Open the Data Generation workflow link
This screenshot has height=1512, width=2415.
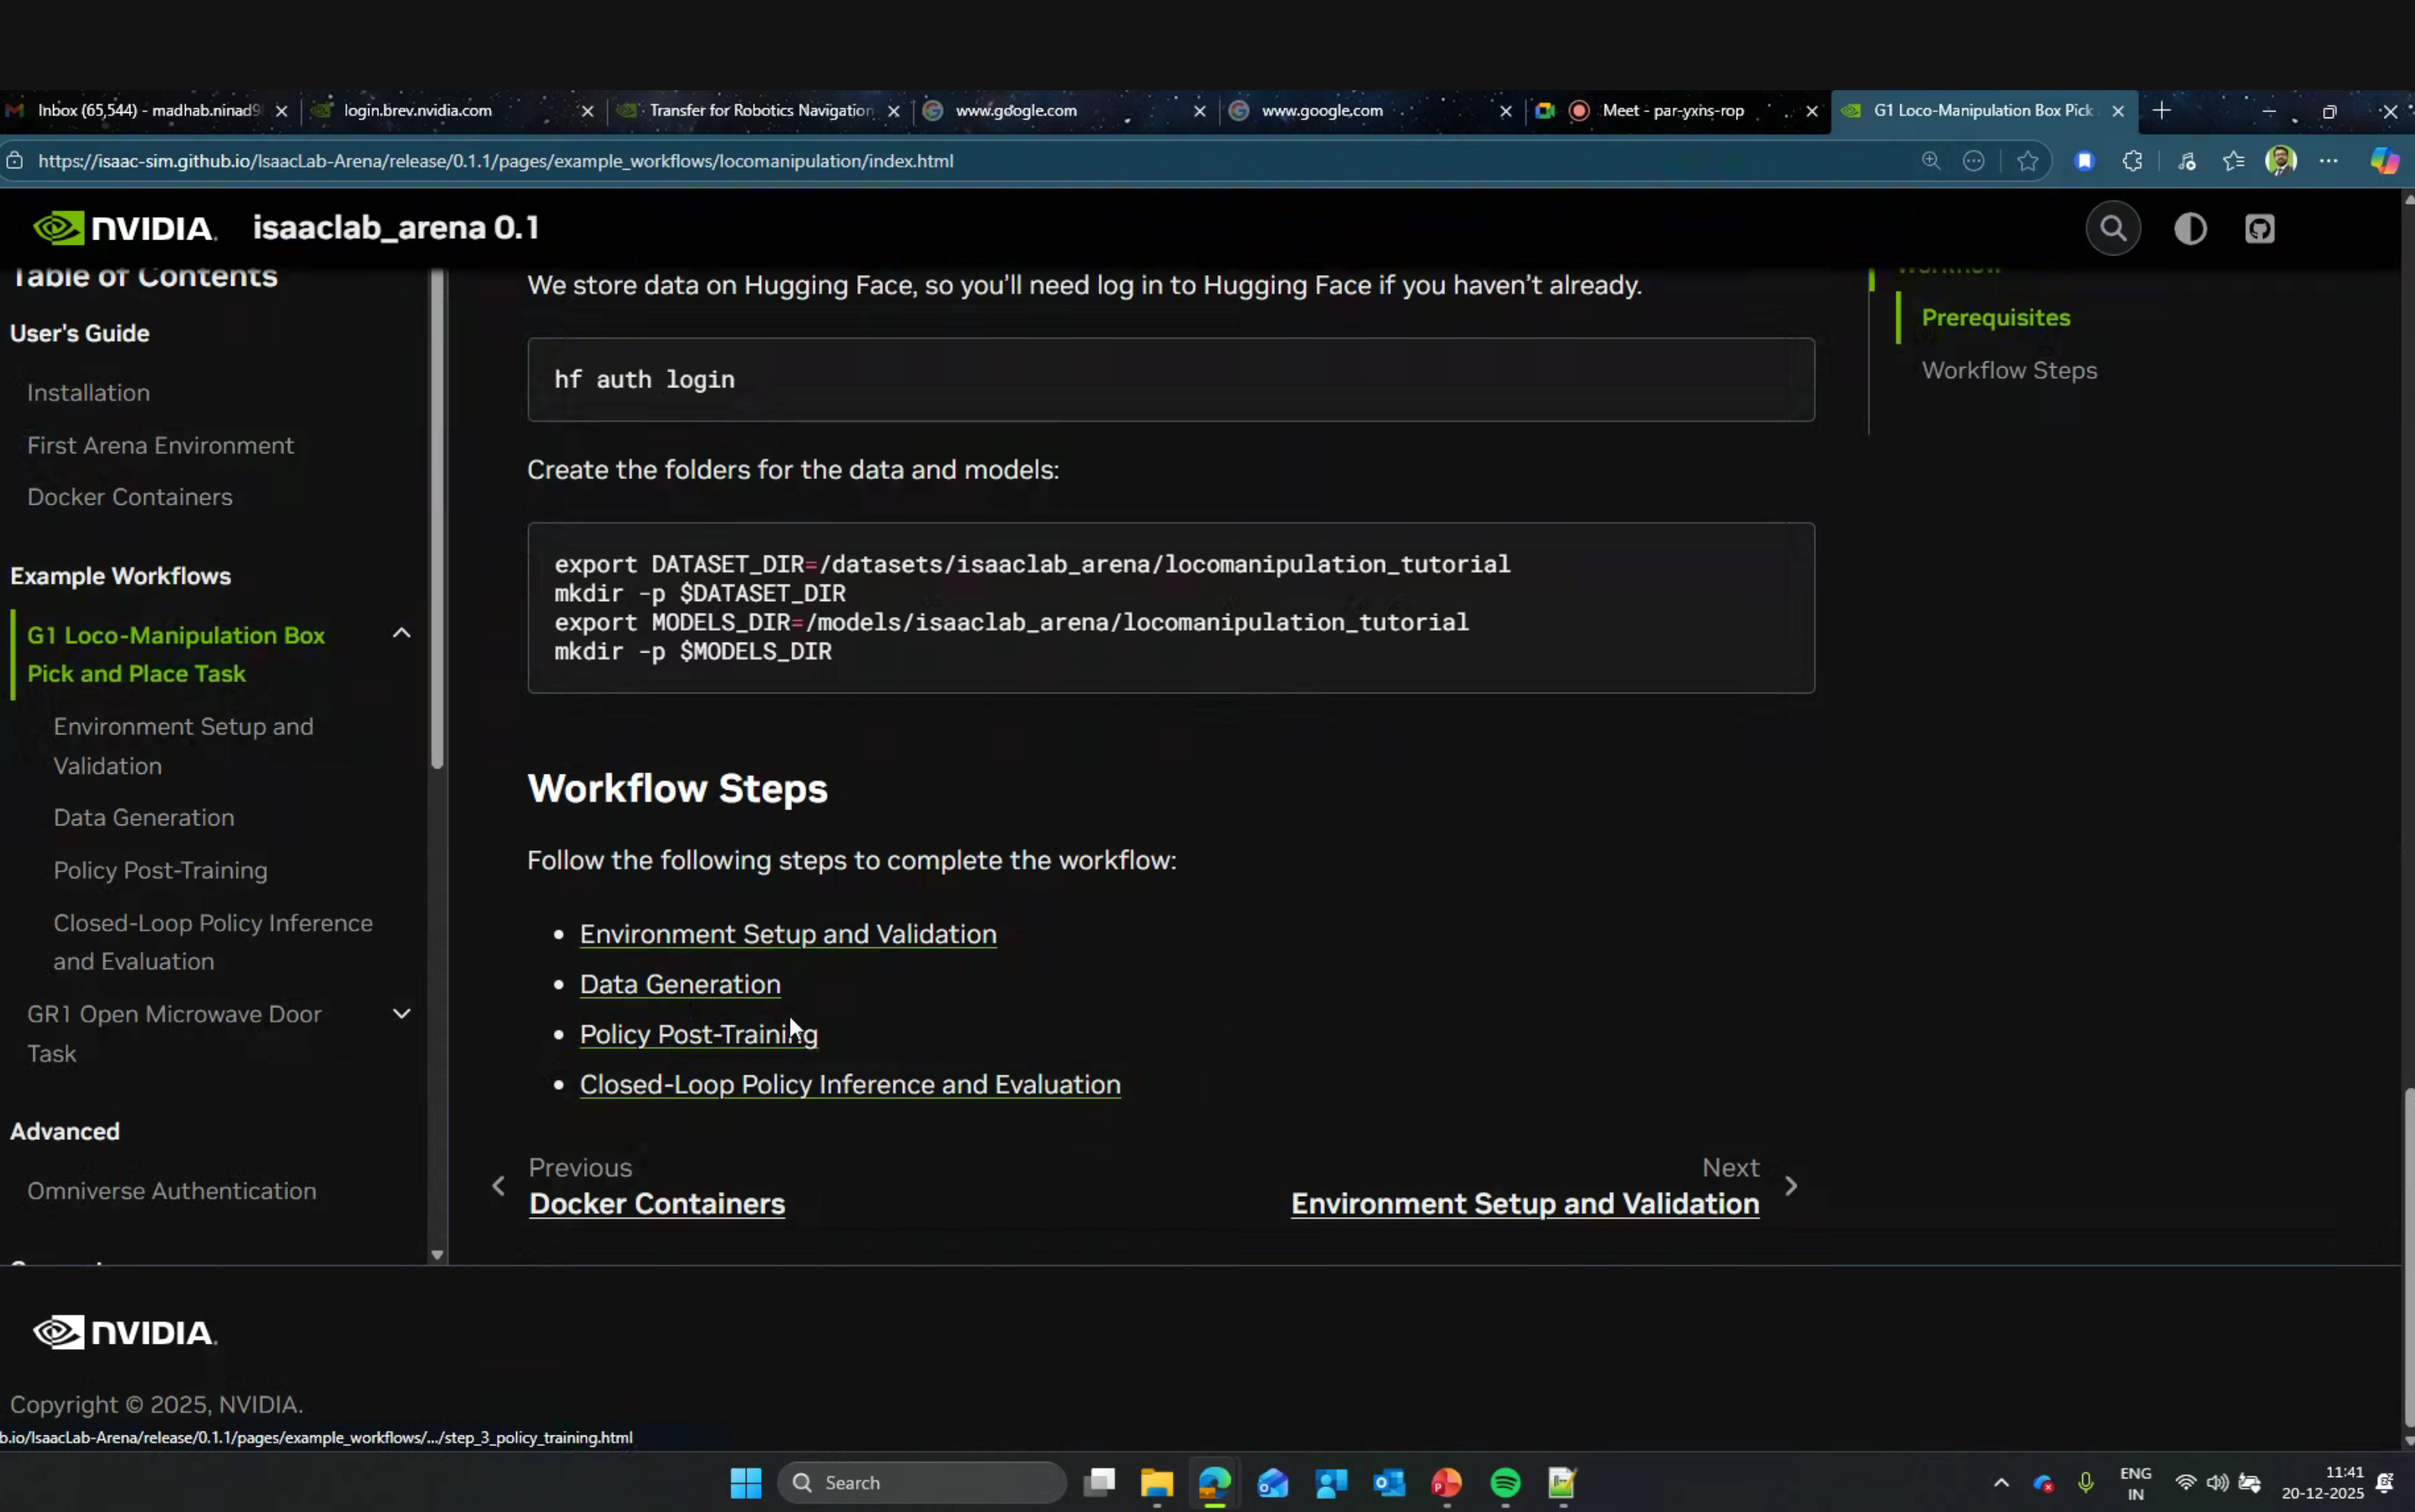679,983
